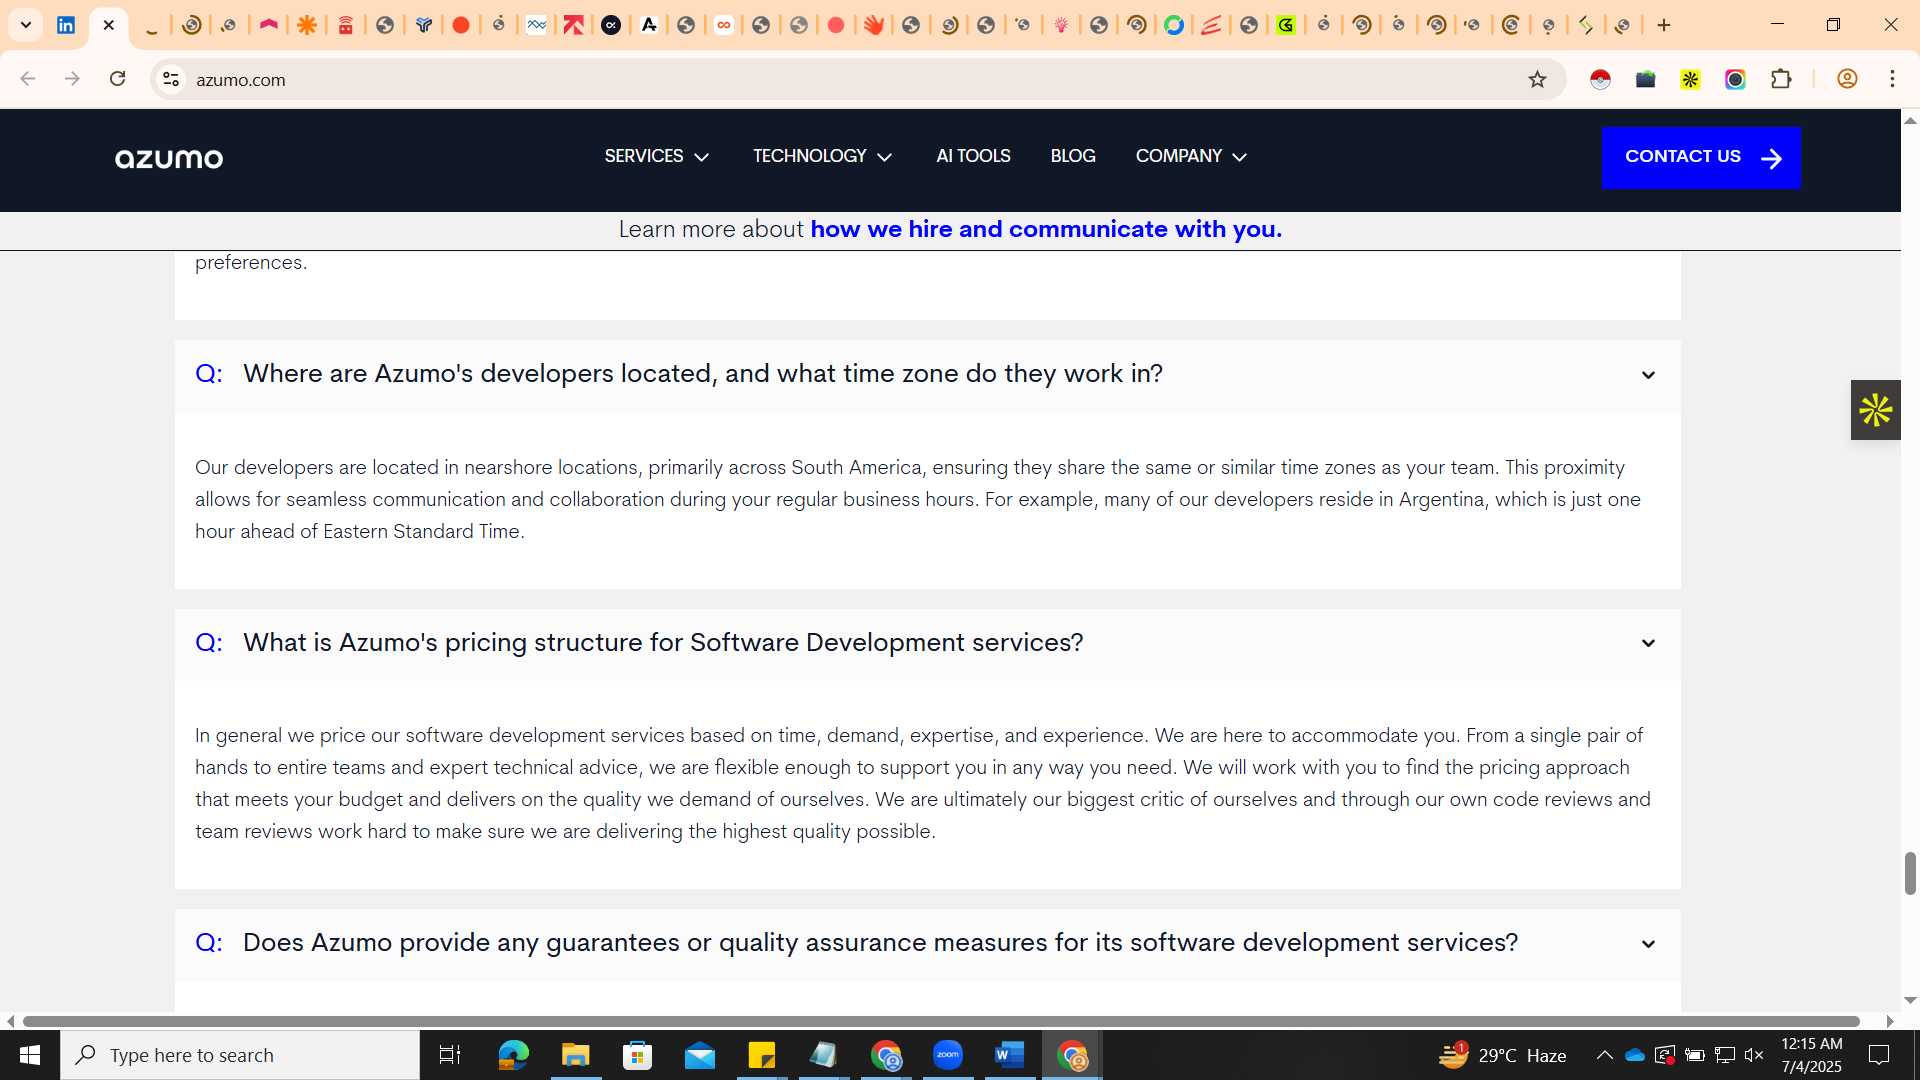Screen dimensions: 1920x1080
Task: Click the colorful circle extension icon
Action: coord(1735,79)
